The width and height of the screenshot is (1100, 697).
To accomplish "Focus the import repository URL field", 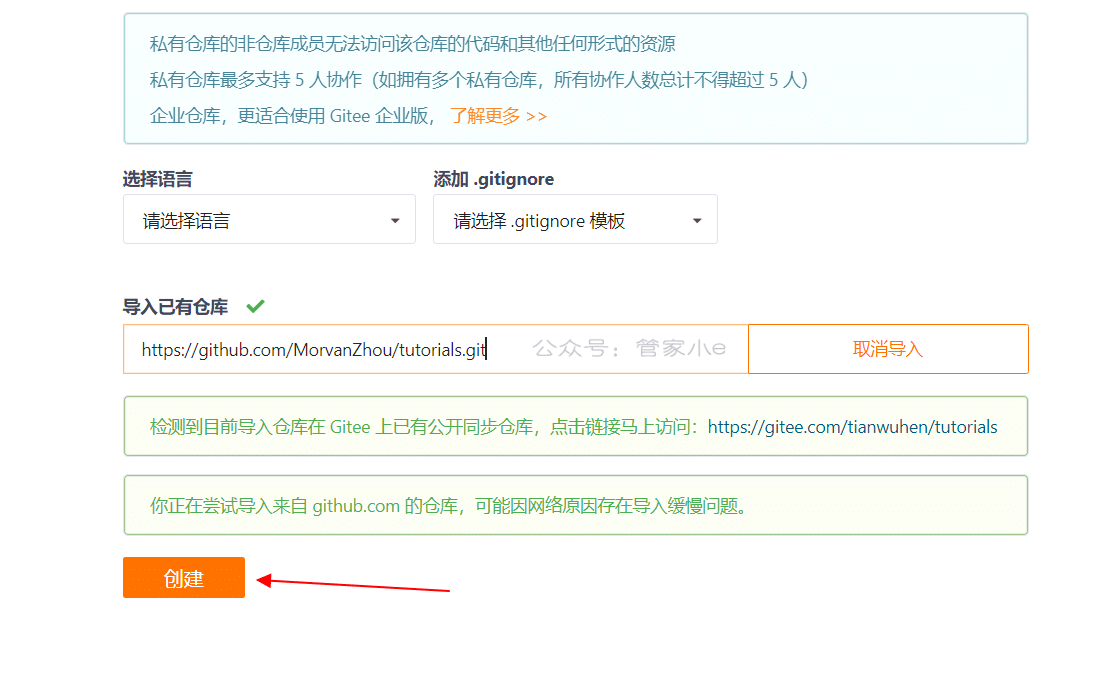I will (436, 348).
